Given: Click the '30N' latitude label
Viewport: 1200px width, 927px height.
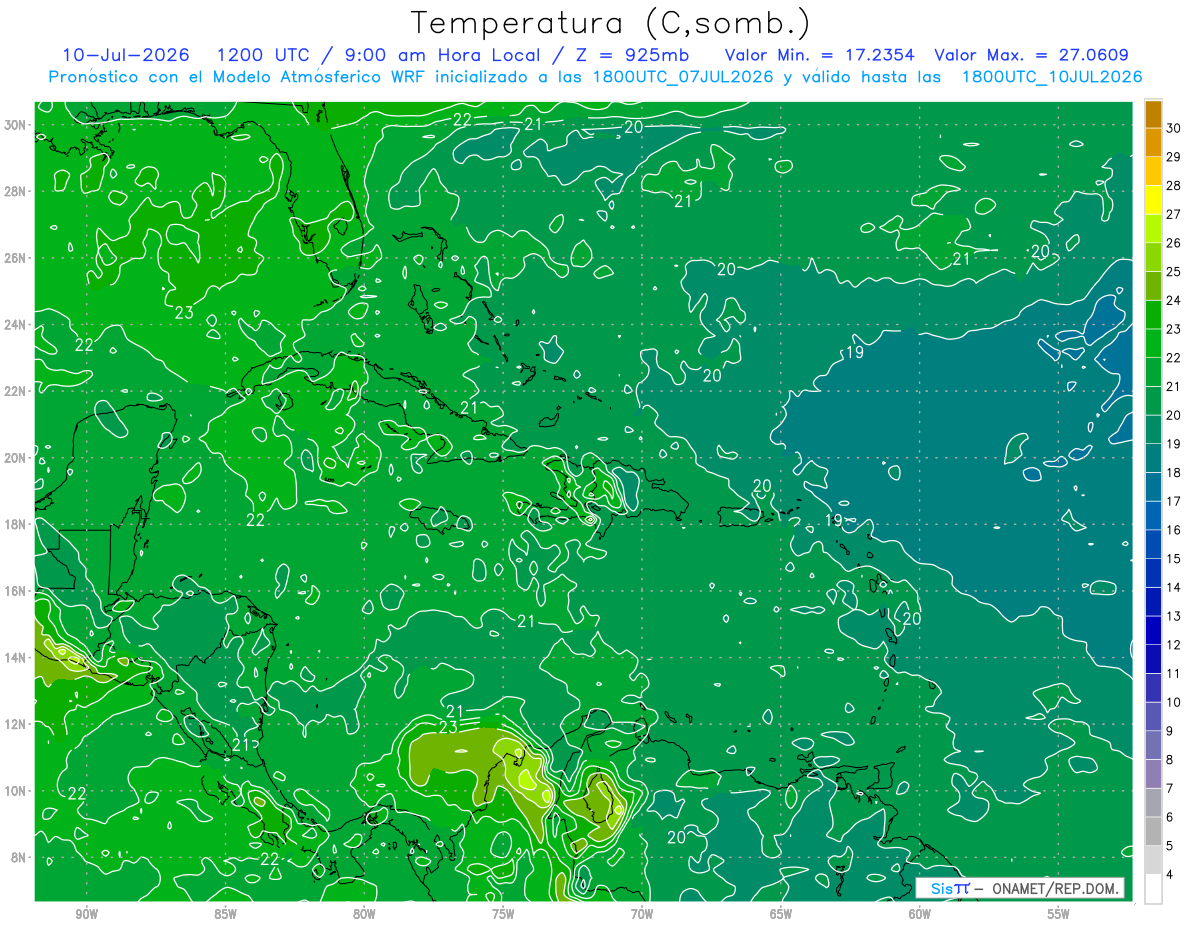Looking at the screenshot, I should (x=17, y=125).
